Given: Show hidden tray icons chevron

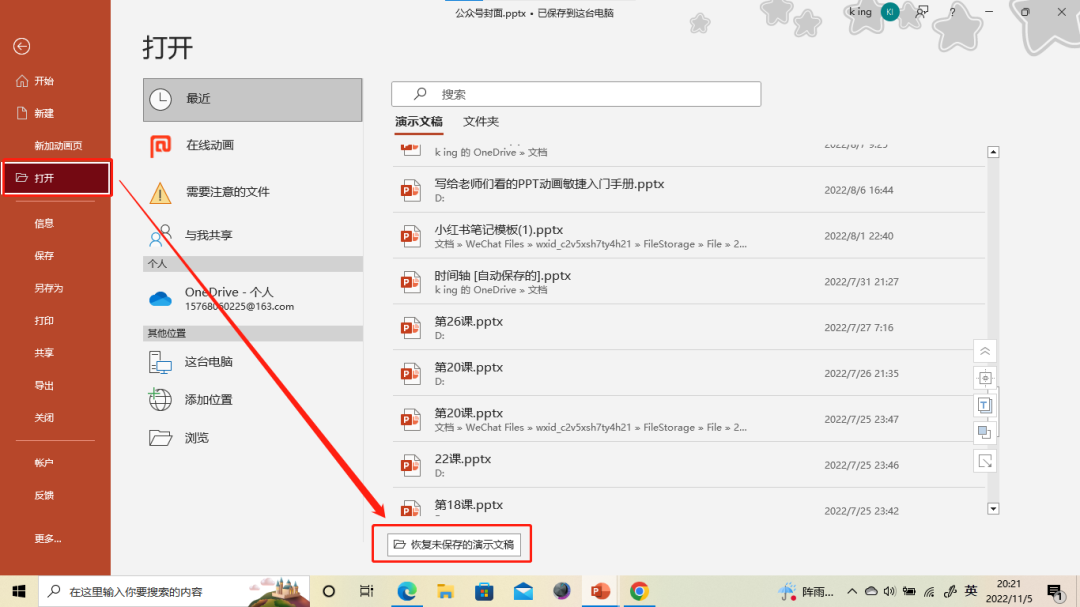Looking at the screenshot, I should [852, 591].
